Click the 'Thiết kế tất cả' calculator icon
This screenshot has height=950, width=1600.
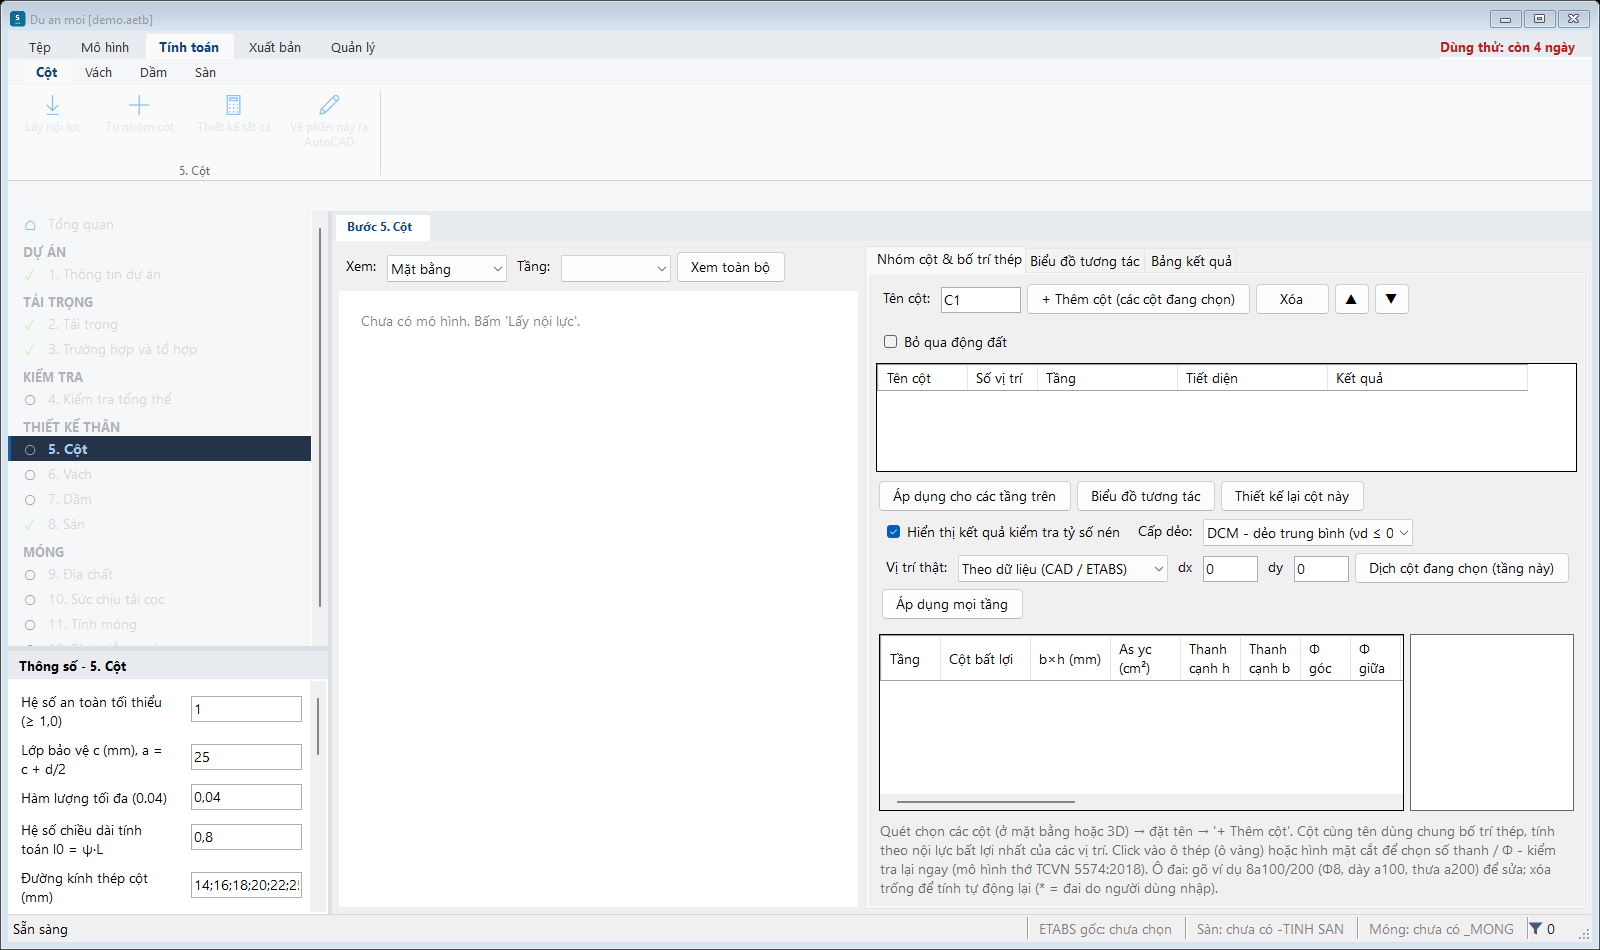[x=233, y=105]
